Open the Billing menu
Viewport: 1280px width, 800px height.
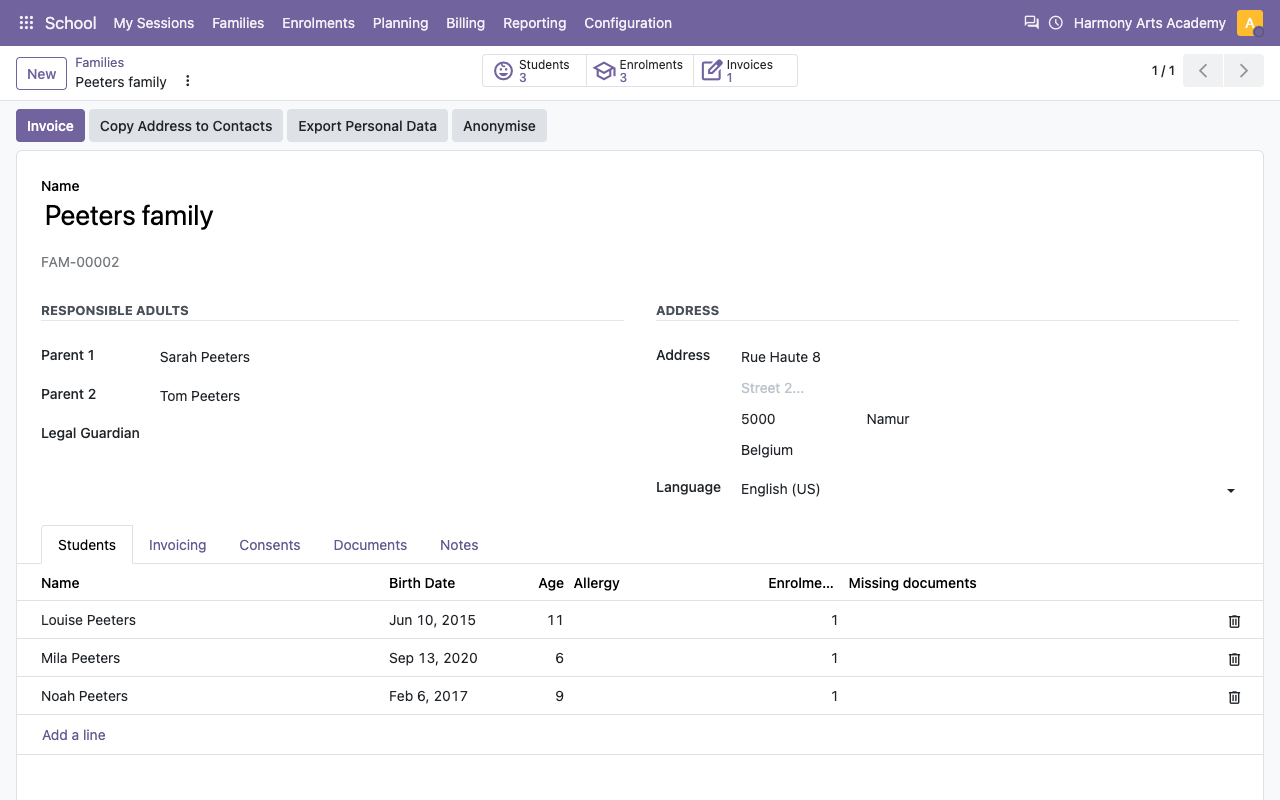465,22
